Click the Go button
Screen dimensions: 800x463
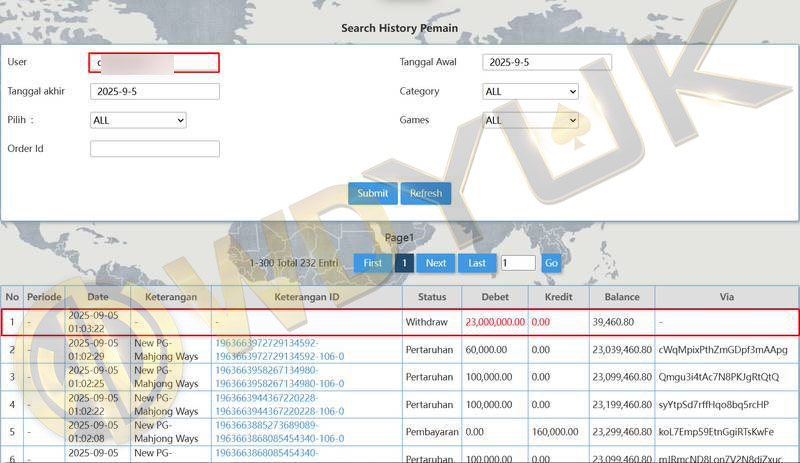coord(551,263)
